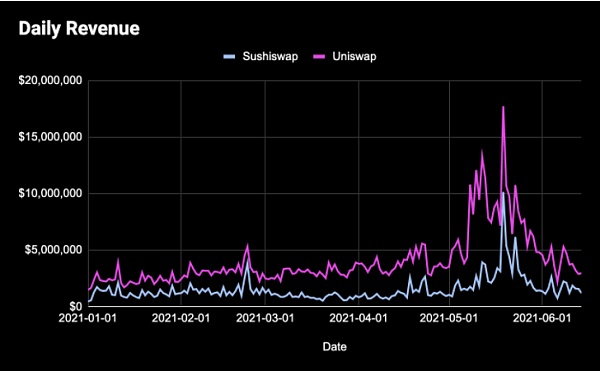The width and height of the screenshot is (600, 372).
Task: Click the Sushiswap legend color swatch
Action: coord(229,57)
